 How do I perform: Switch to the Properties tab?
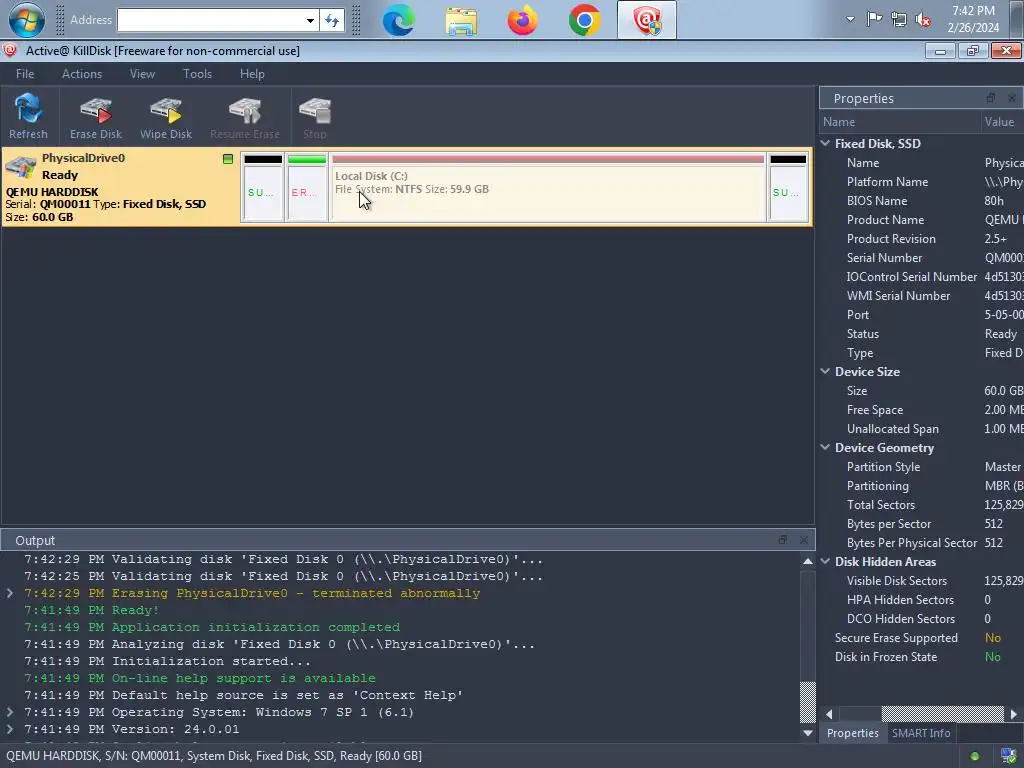(x=852, y=733)
